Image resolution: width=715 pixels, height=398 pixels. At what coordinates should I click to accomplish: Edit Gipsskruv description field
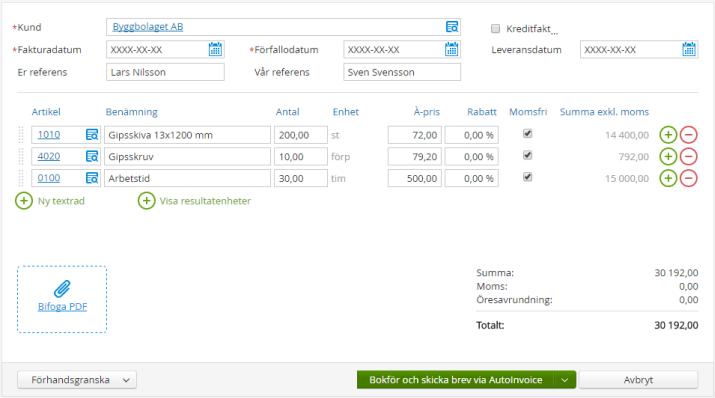click(187, 156)
